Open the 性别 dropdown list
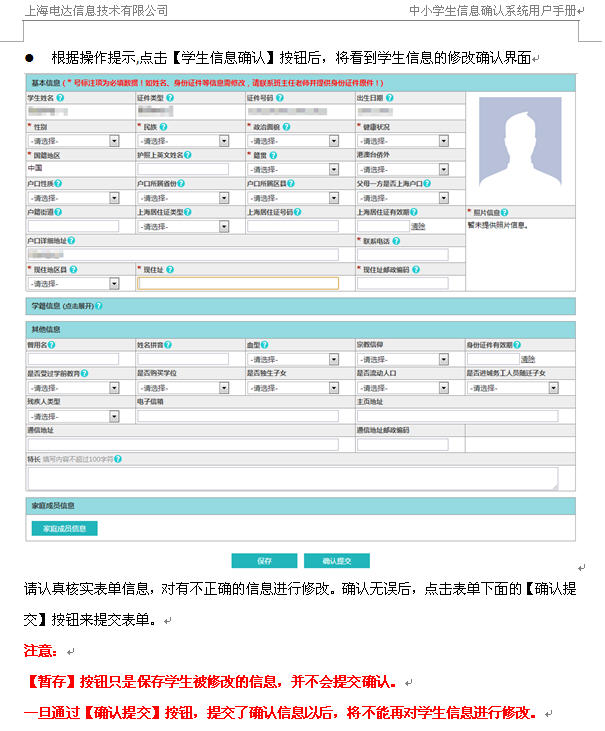Viewport: 605px width, 731px height. pos(73,141)
